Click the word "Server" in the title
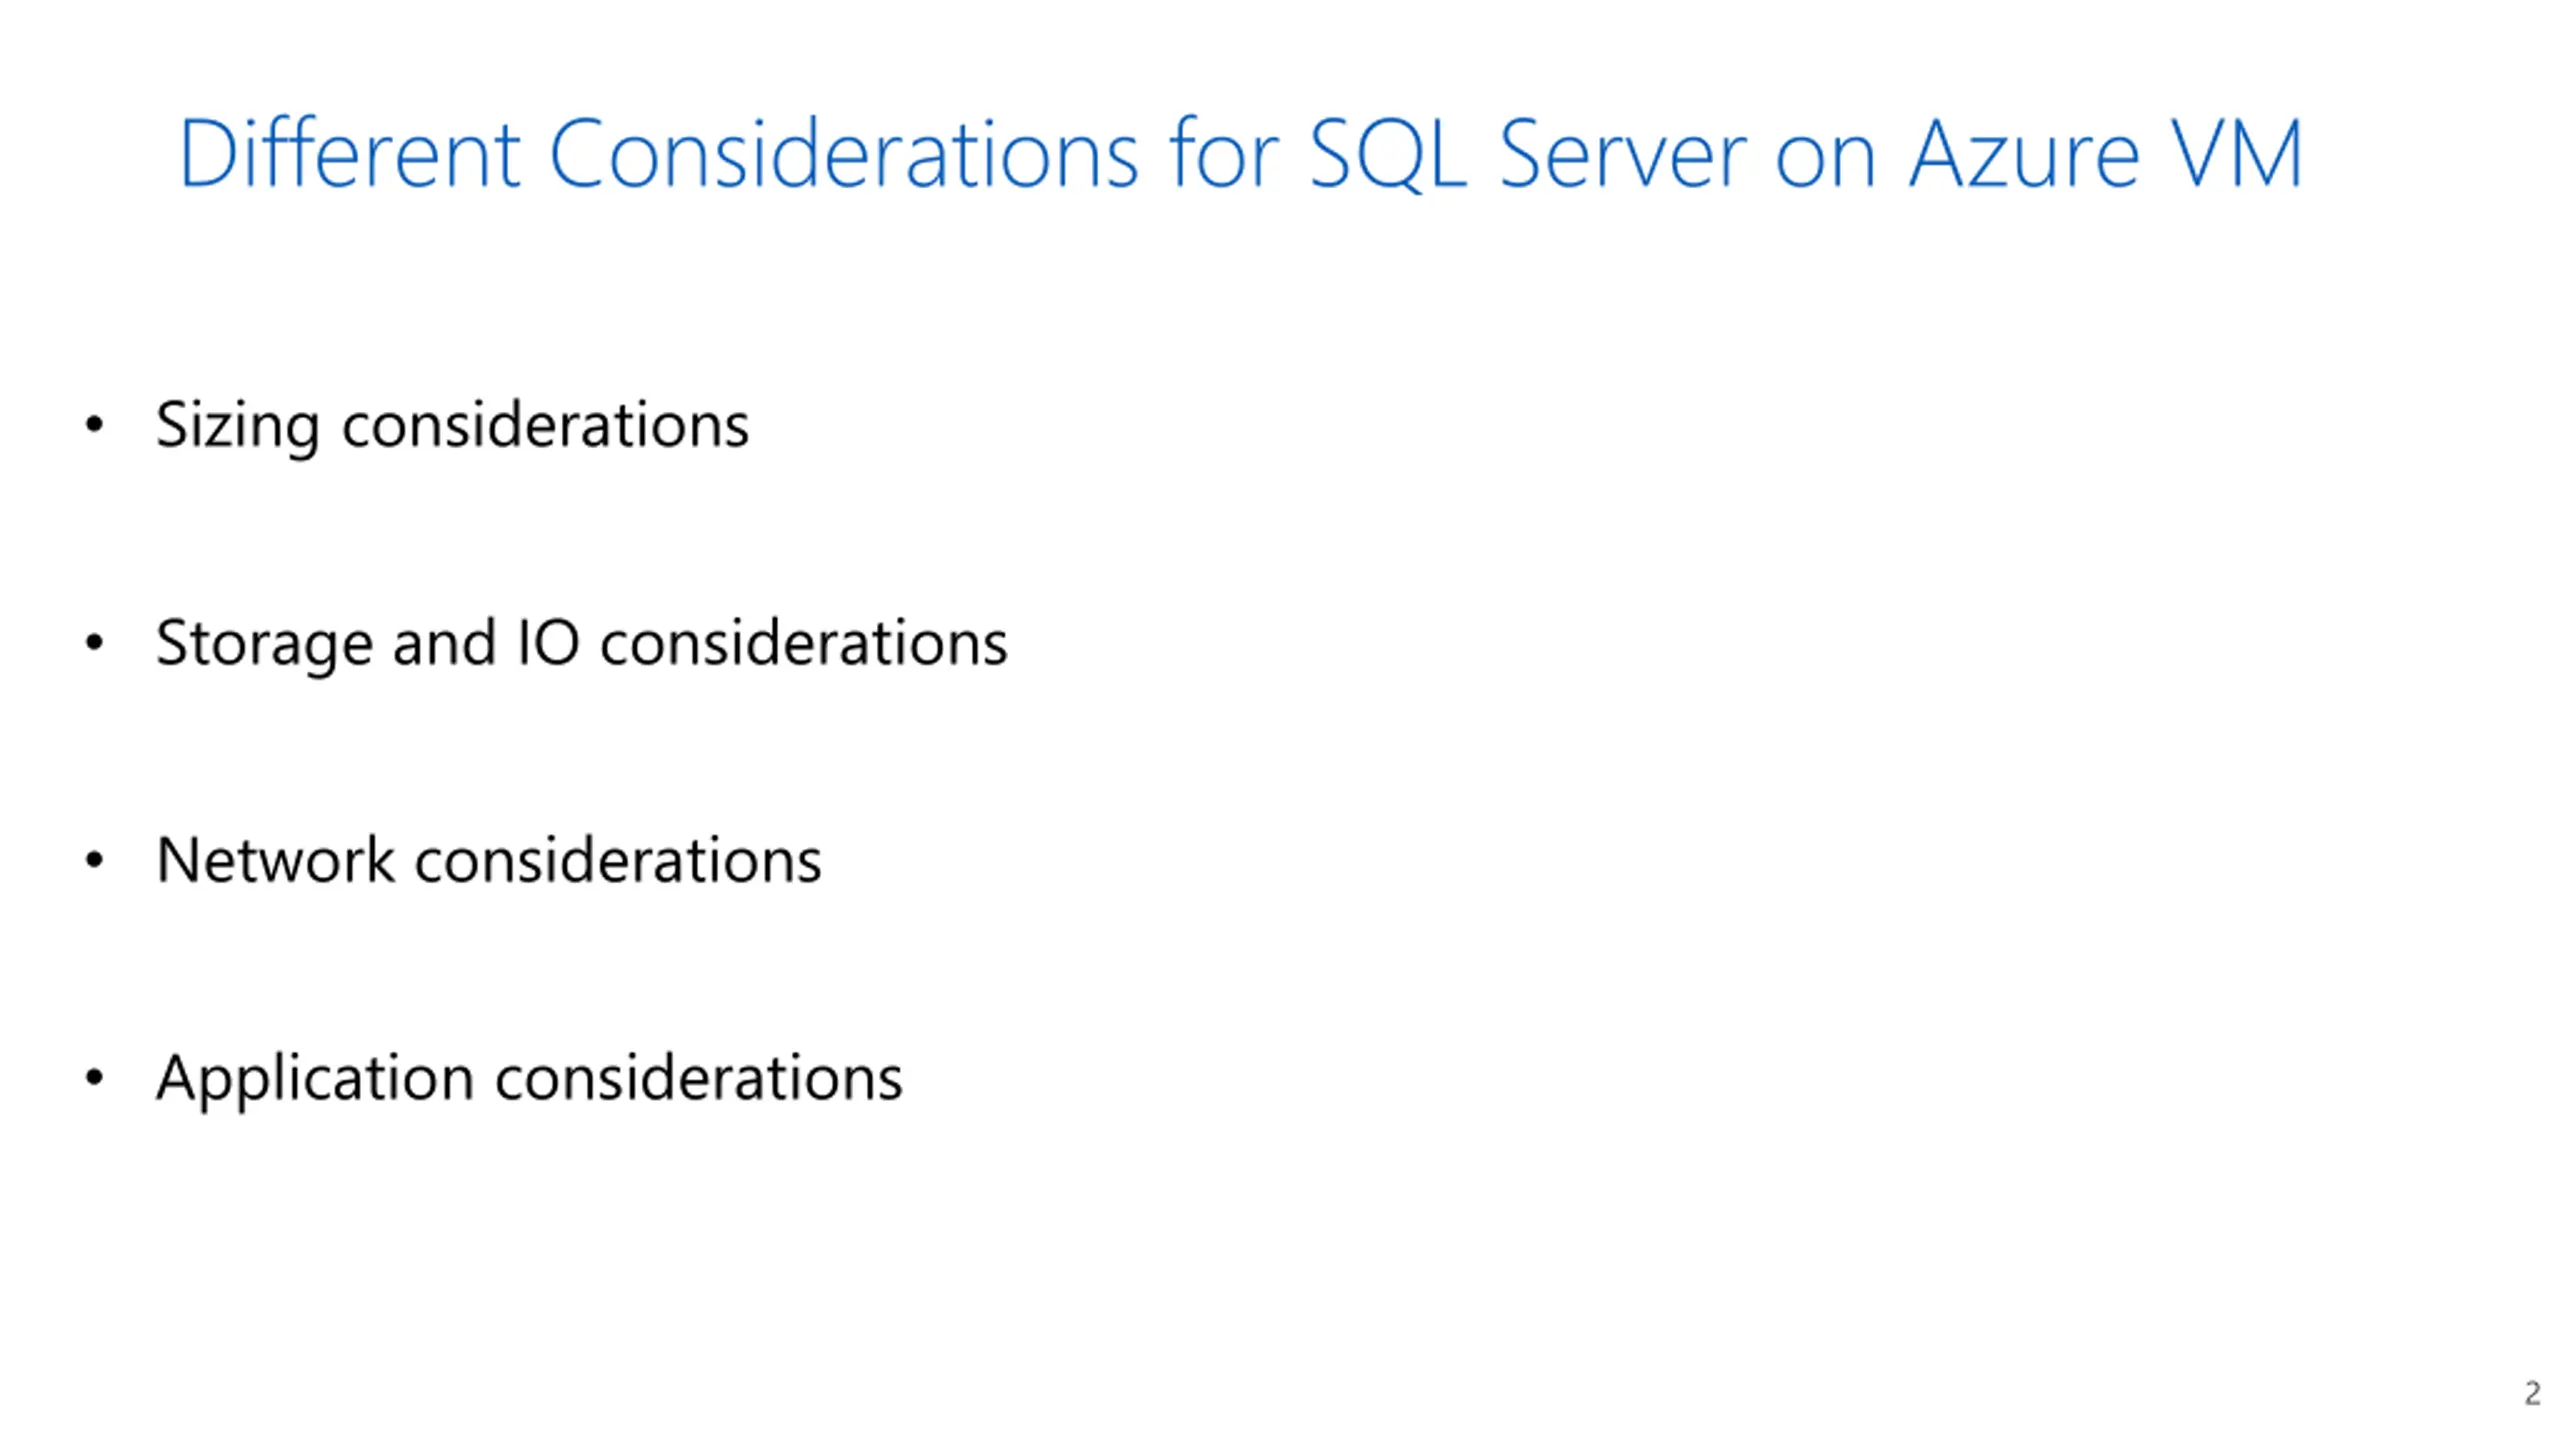This screenshot has height=1440, width=2560. pyautogui.click(x=1622, y=154)
